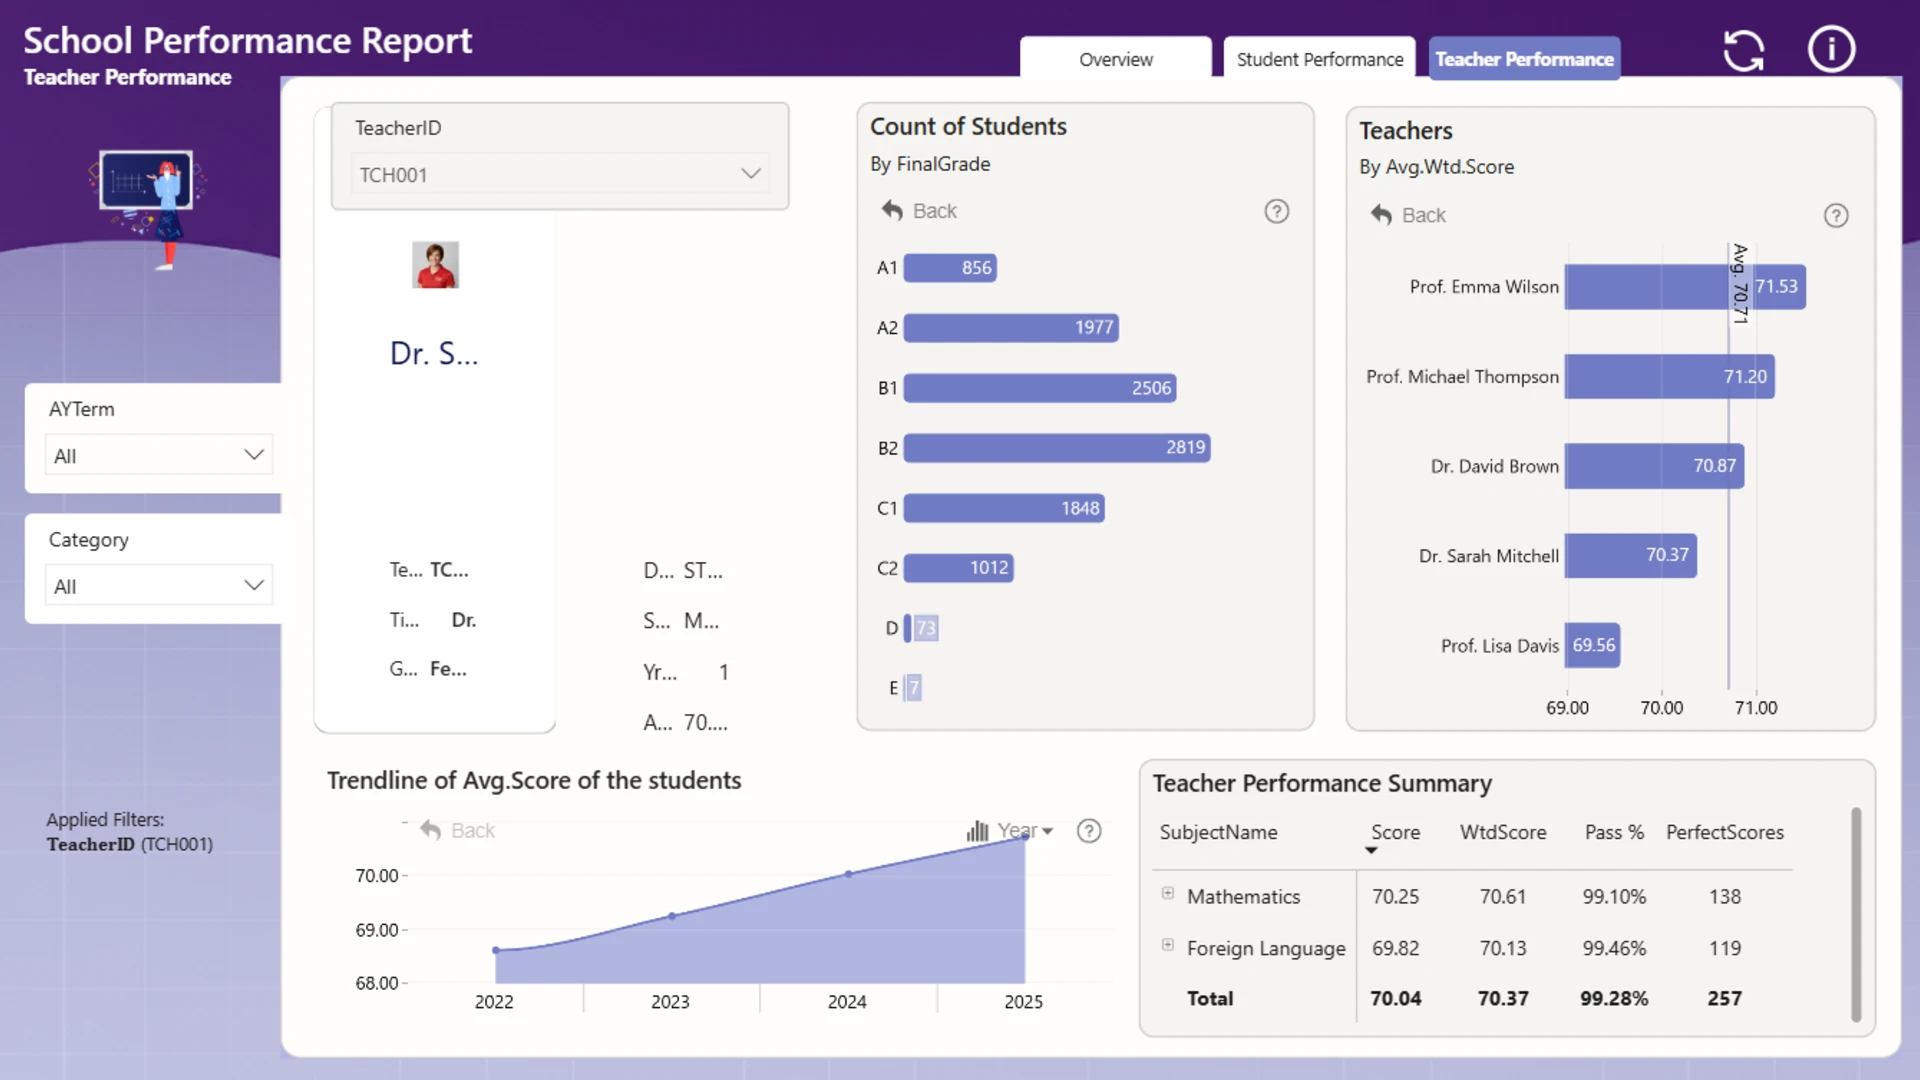Switch to the Student Performance tab
Image resolution: width=1920 pixels, height=1080 pixels.
click(1319, 59)
